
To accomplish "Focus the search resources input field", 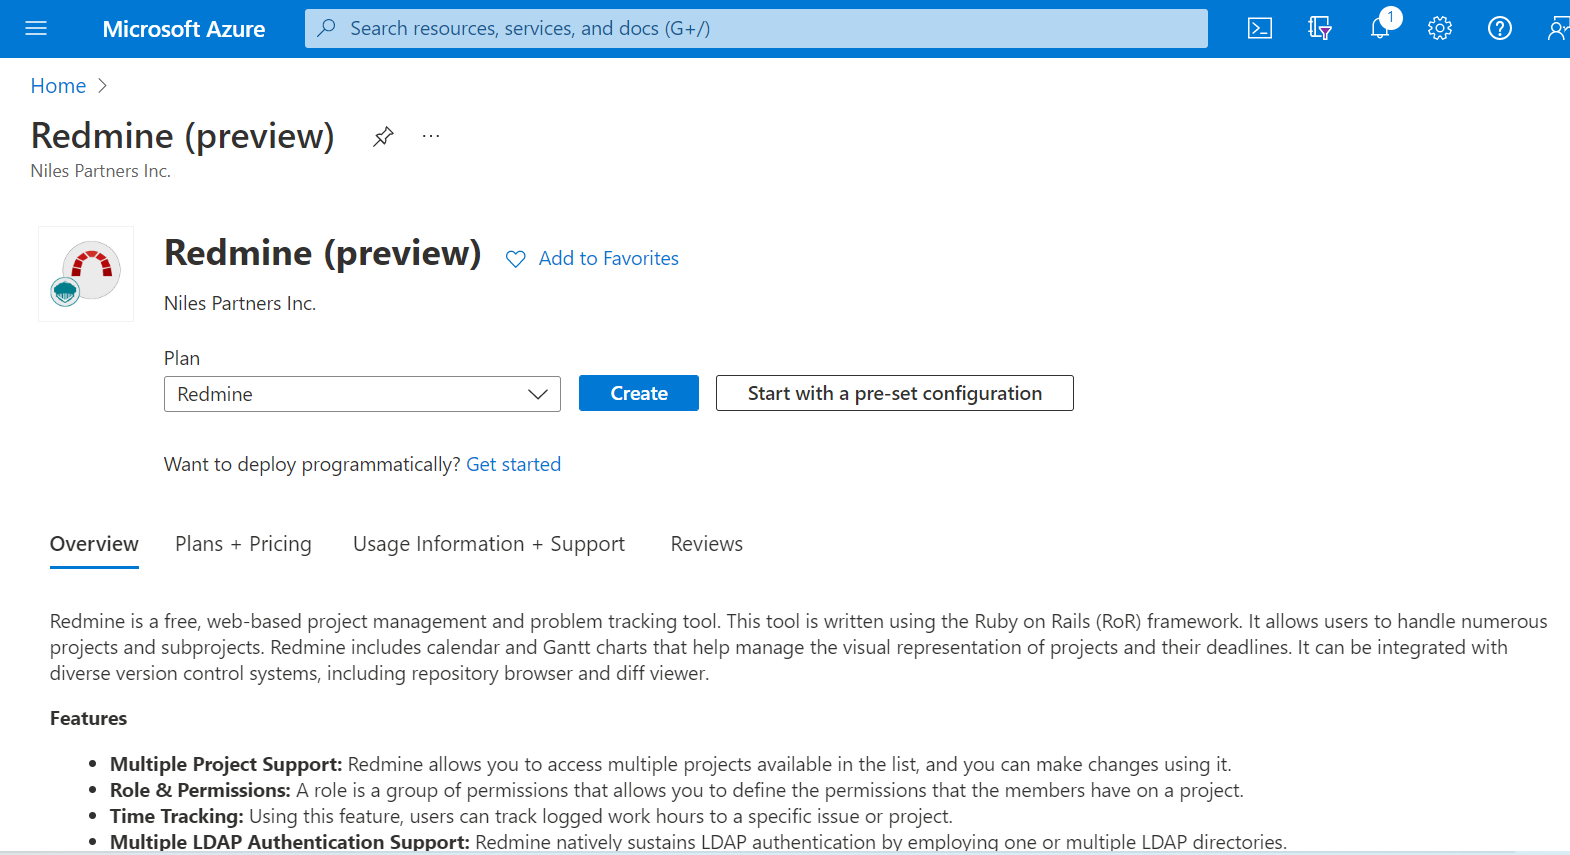I will (x=756, y=28).
